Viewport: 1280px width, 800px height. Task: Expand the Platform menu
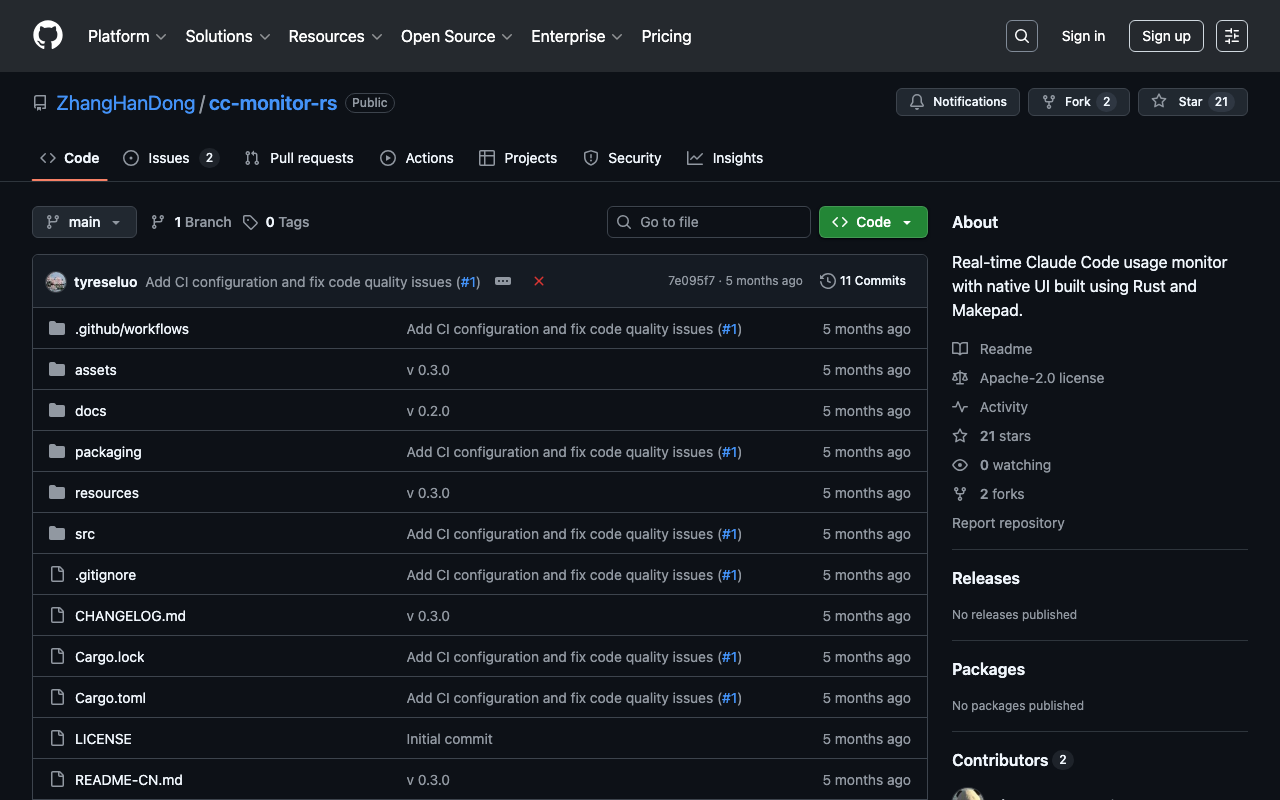click(x=127, y=36)
